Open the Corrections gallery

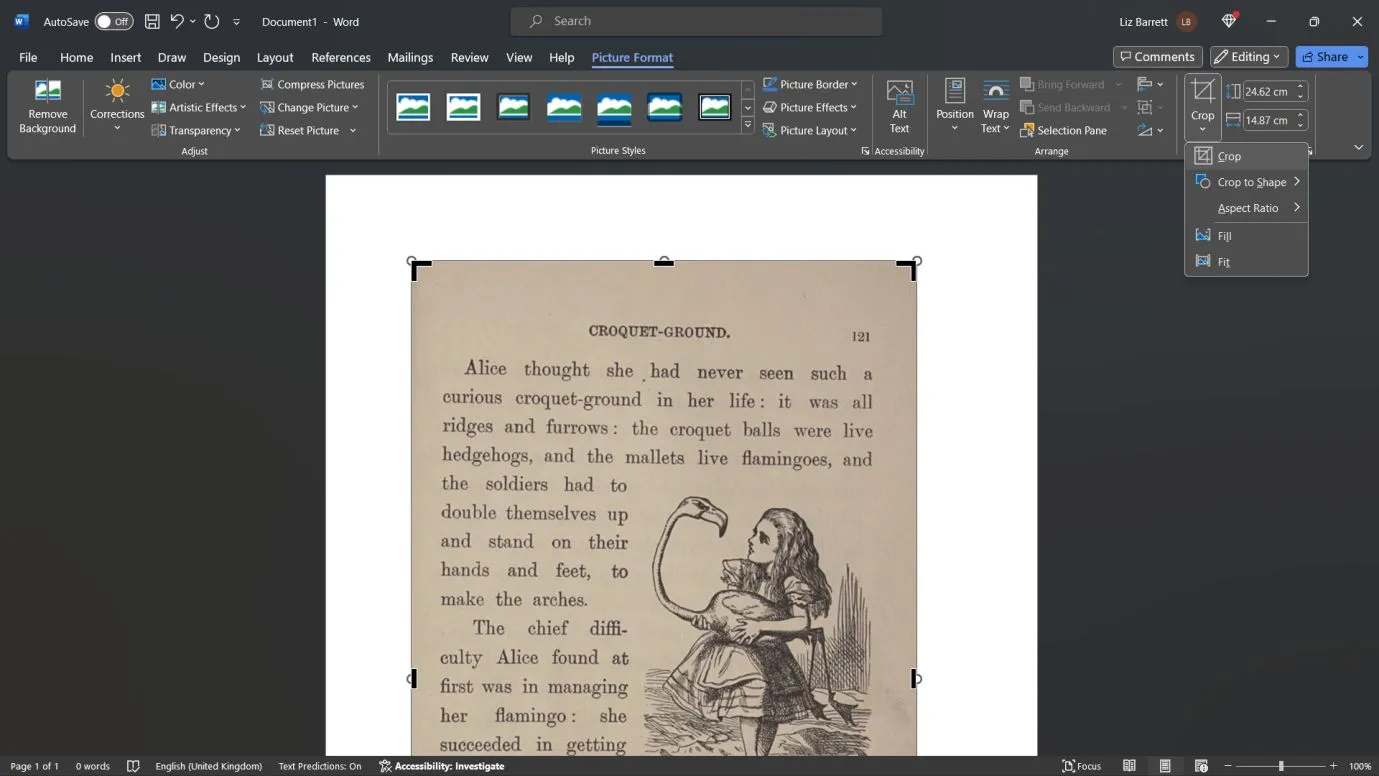(x=117, y=105)
